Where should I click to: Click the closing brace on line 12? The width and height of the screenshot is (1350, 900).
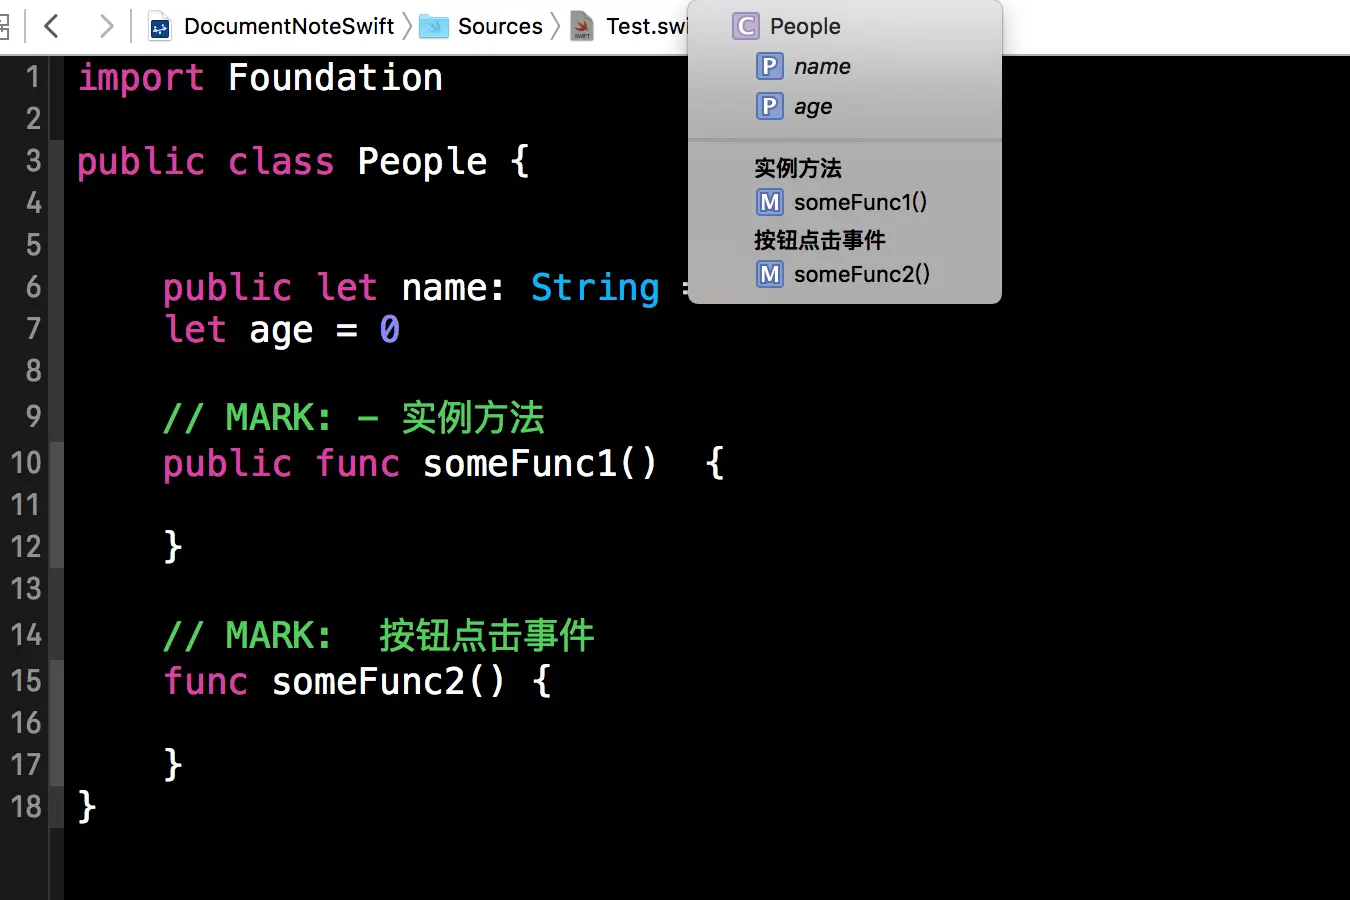tap(173, 546)
